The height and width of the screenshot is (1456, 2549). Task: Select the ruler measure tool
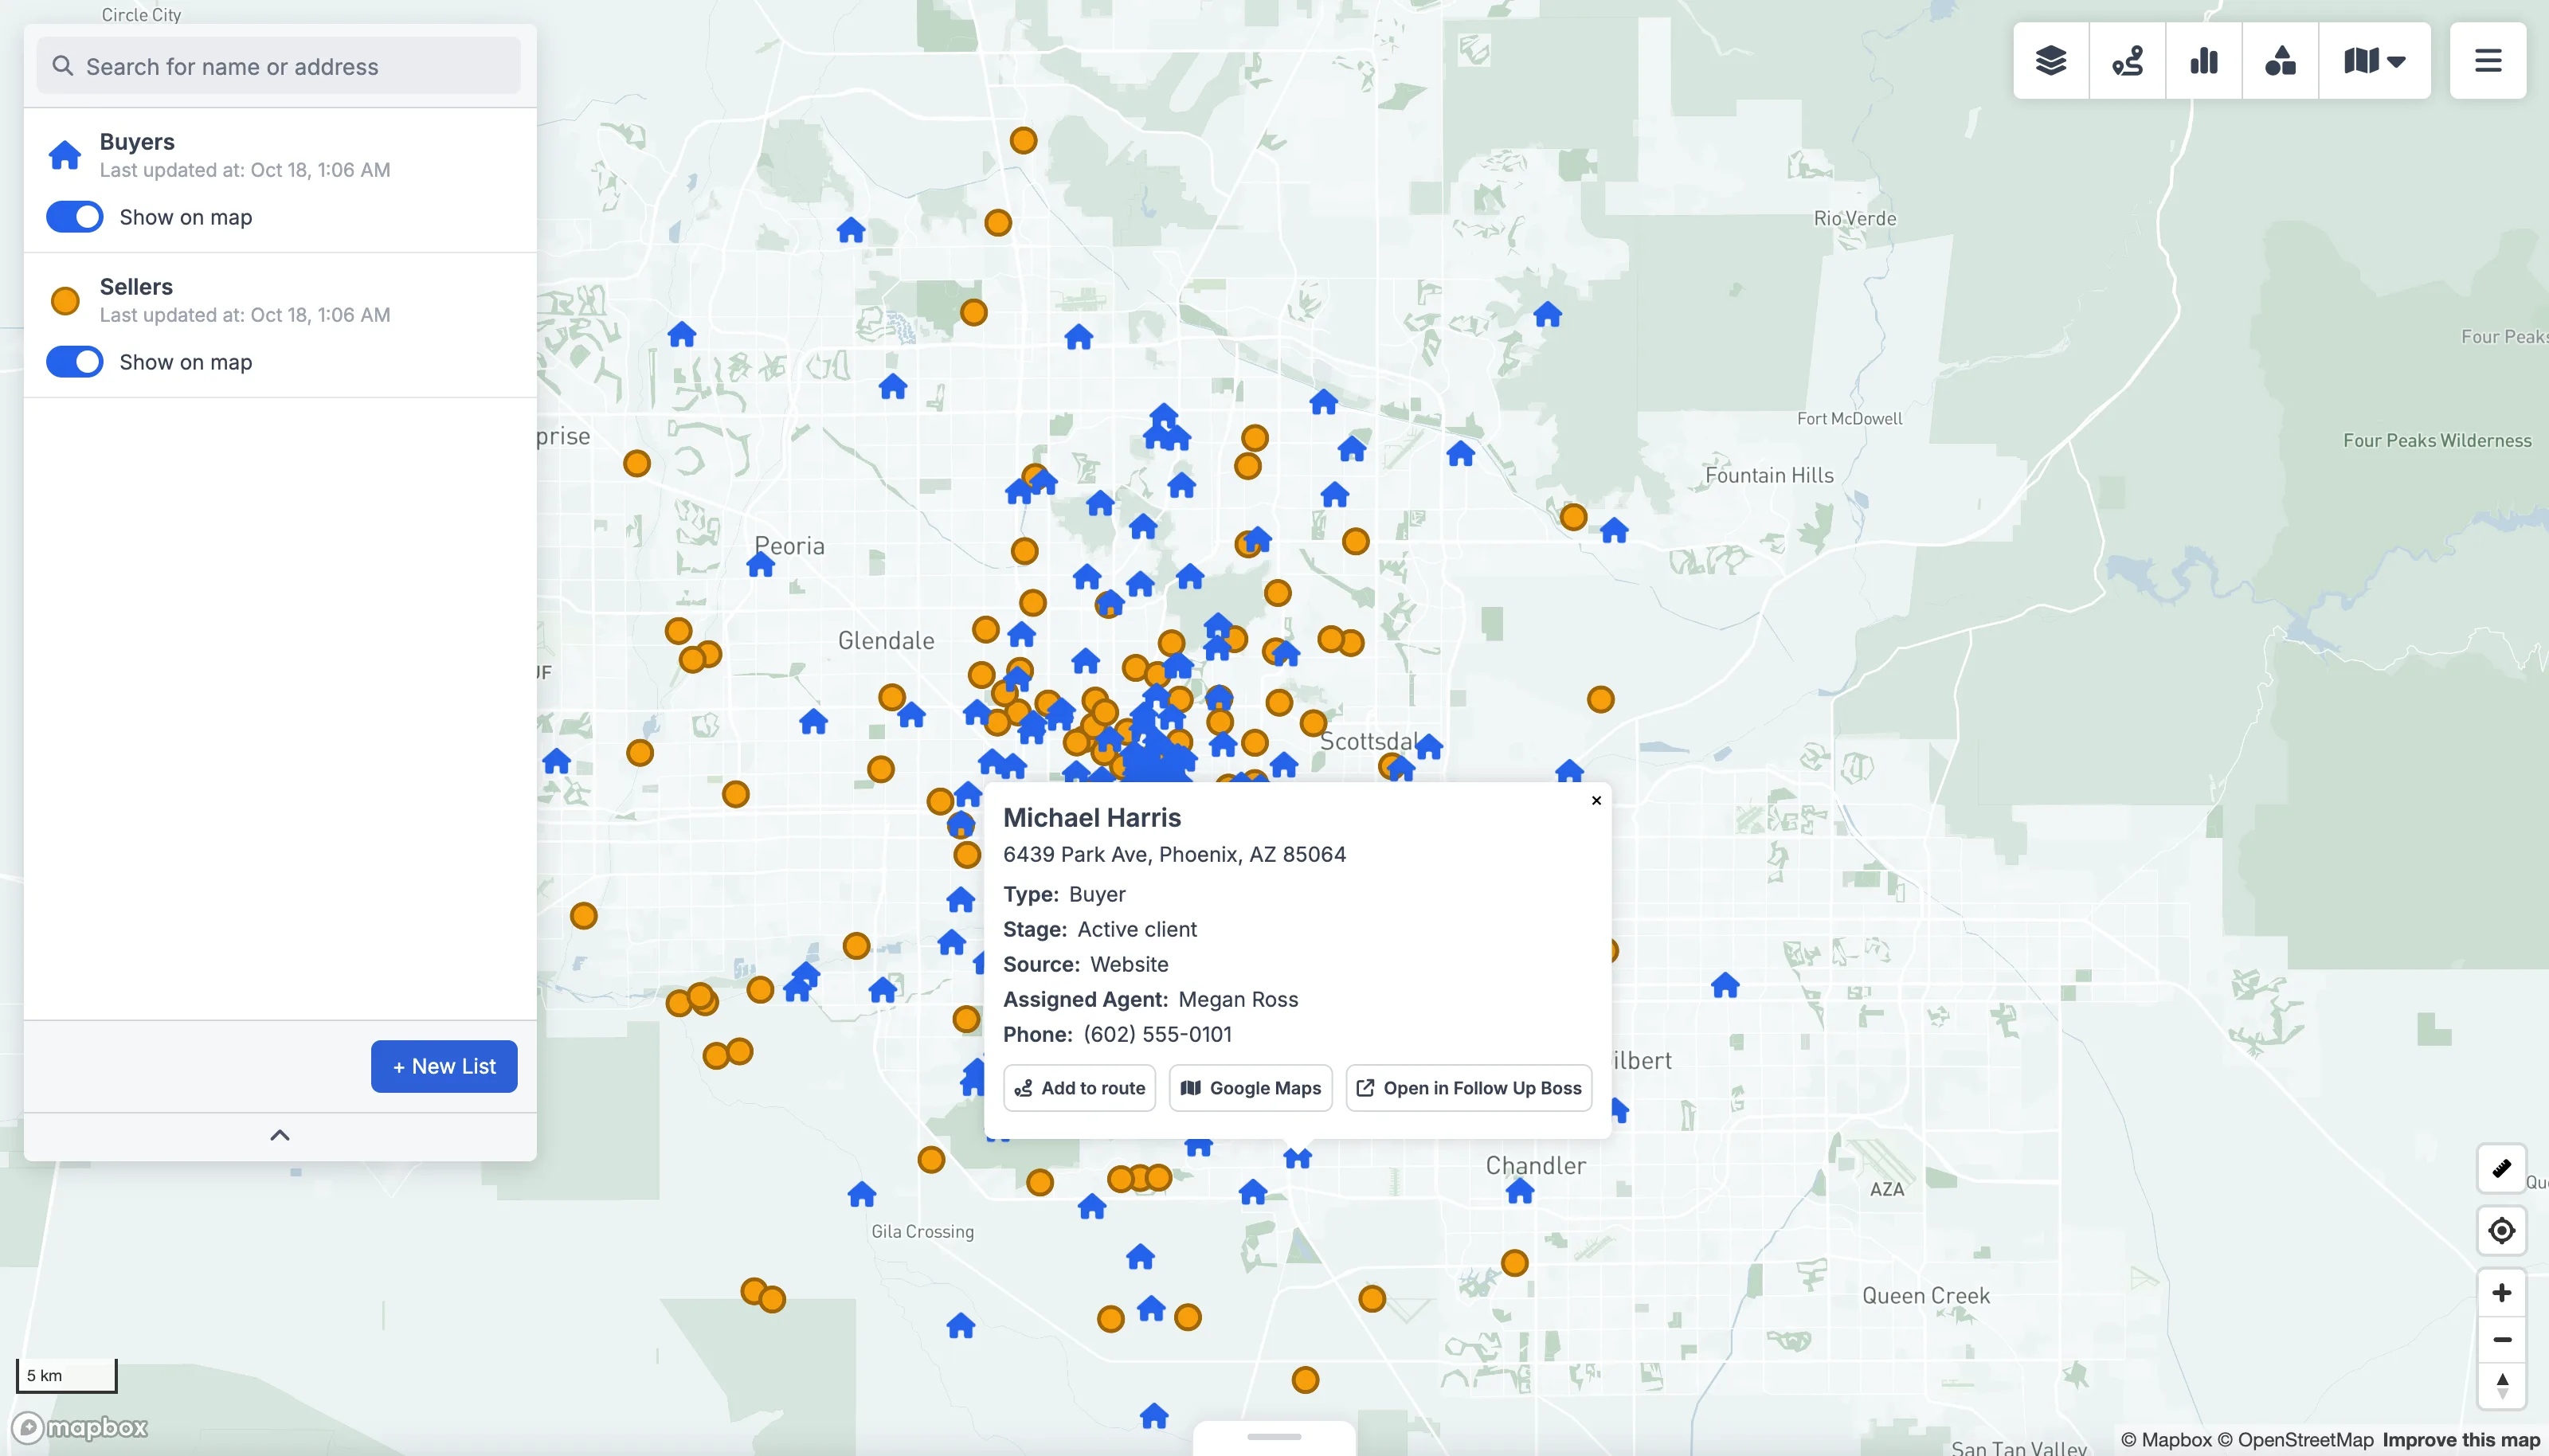tap(2502, 1168)
